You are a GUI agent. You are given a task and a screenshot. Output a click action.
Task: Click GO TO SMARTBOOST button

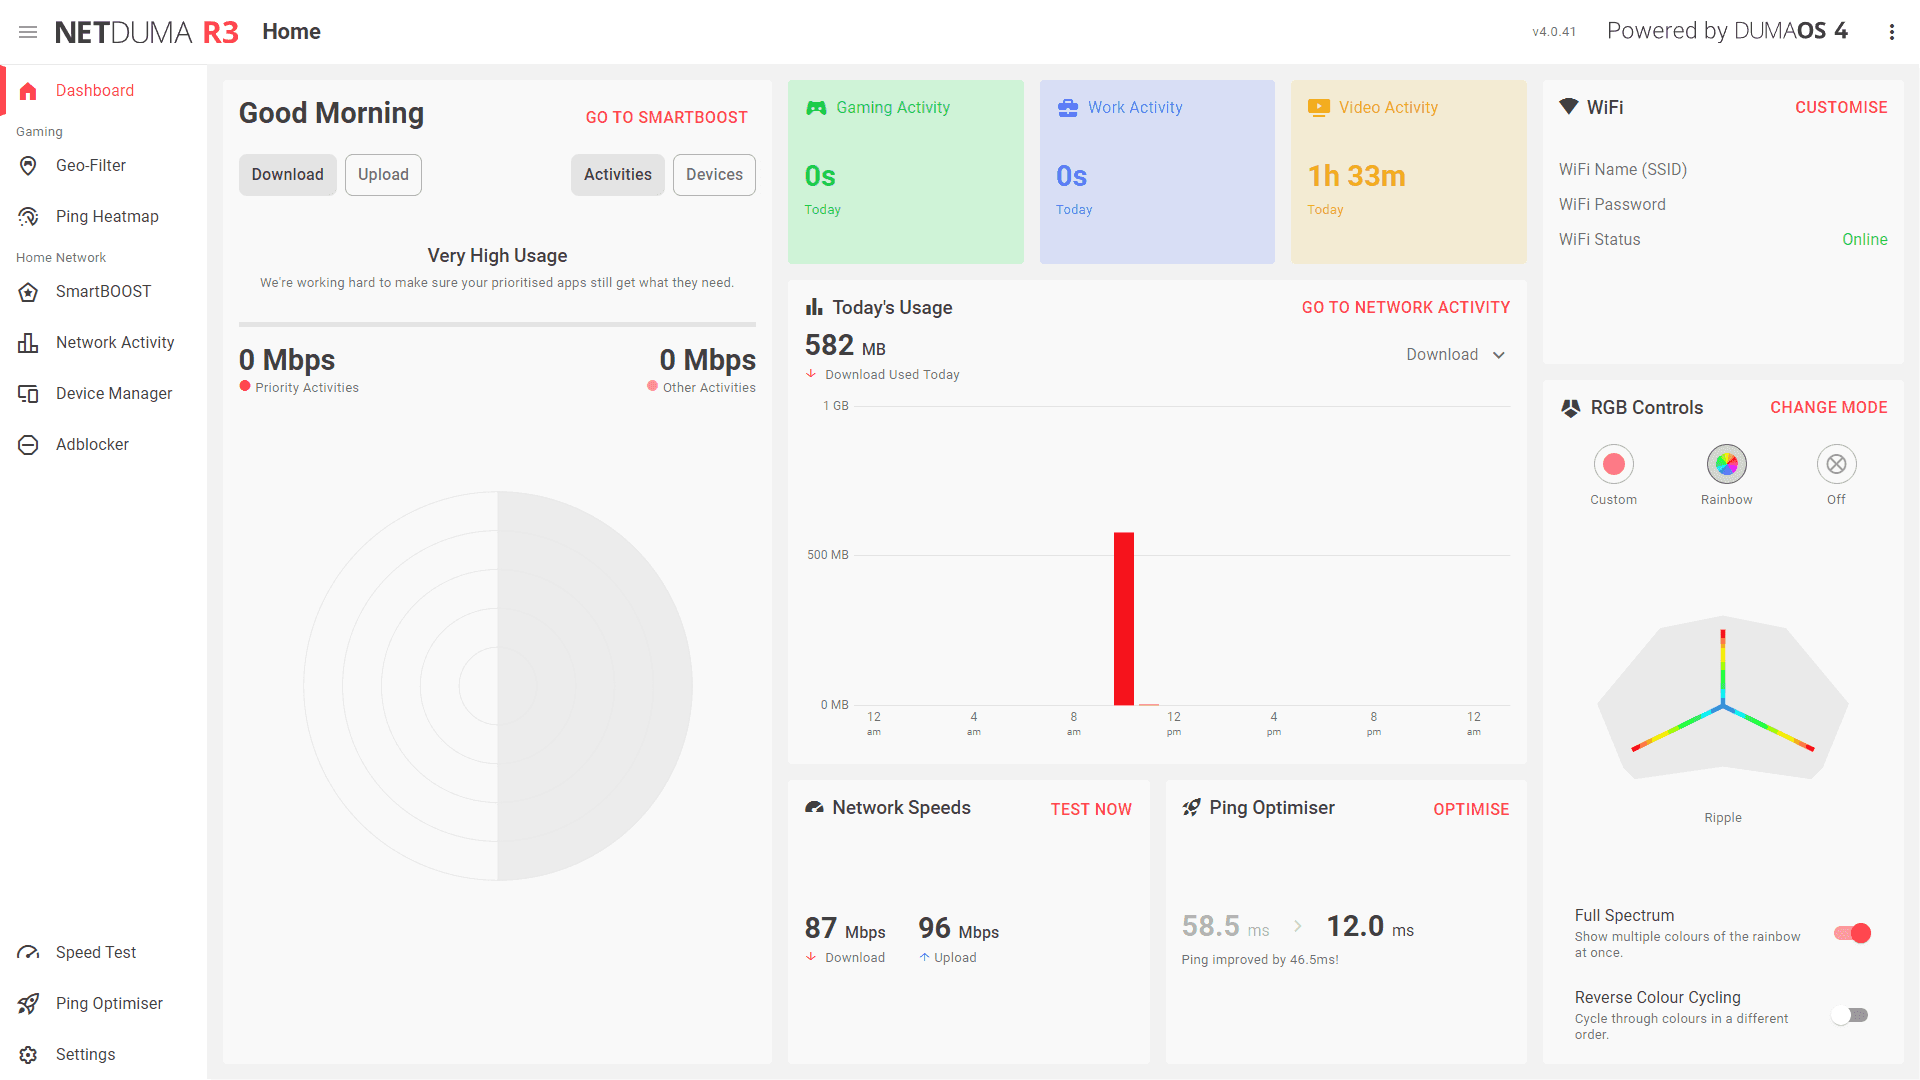[x=667, y=117]
